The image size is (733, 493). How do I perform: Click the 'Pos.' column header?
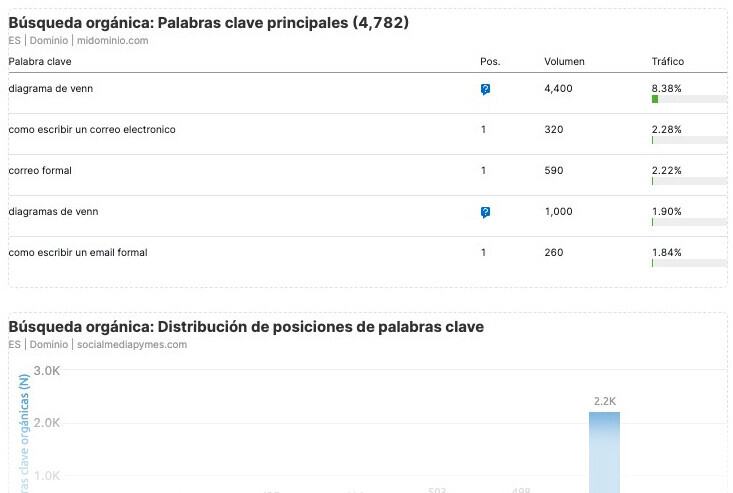(x=490, y=62)
